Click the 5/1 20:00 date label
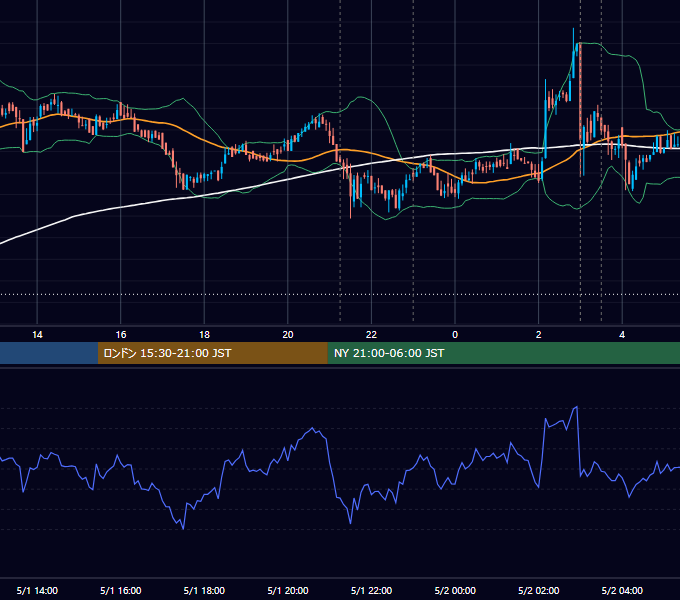 click(x=288, y=590)
